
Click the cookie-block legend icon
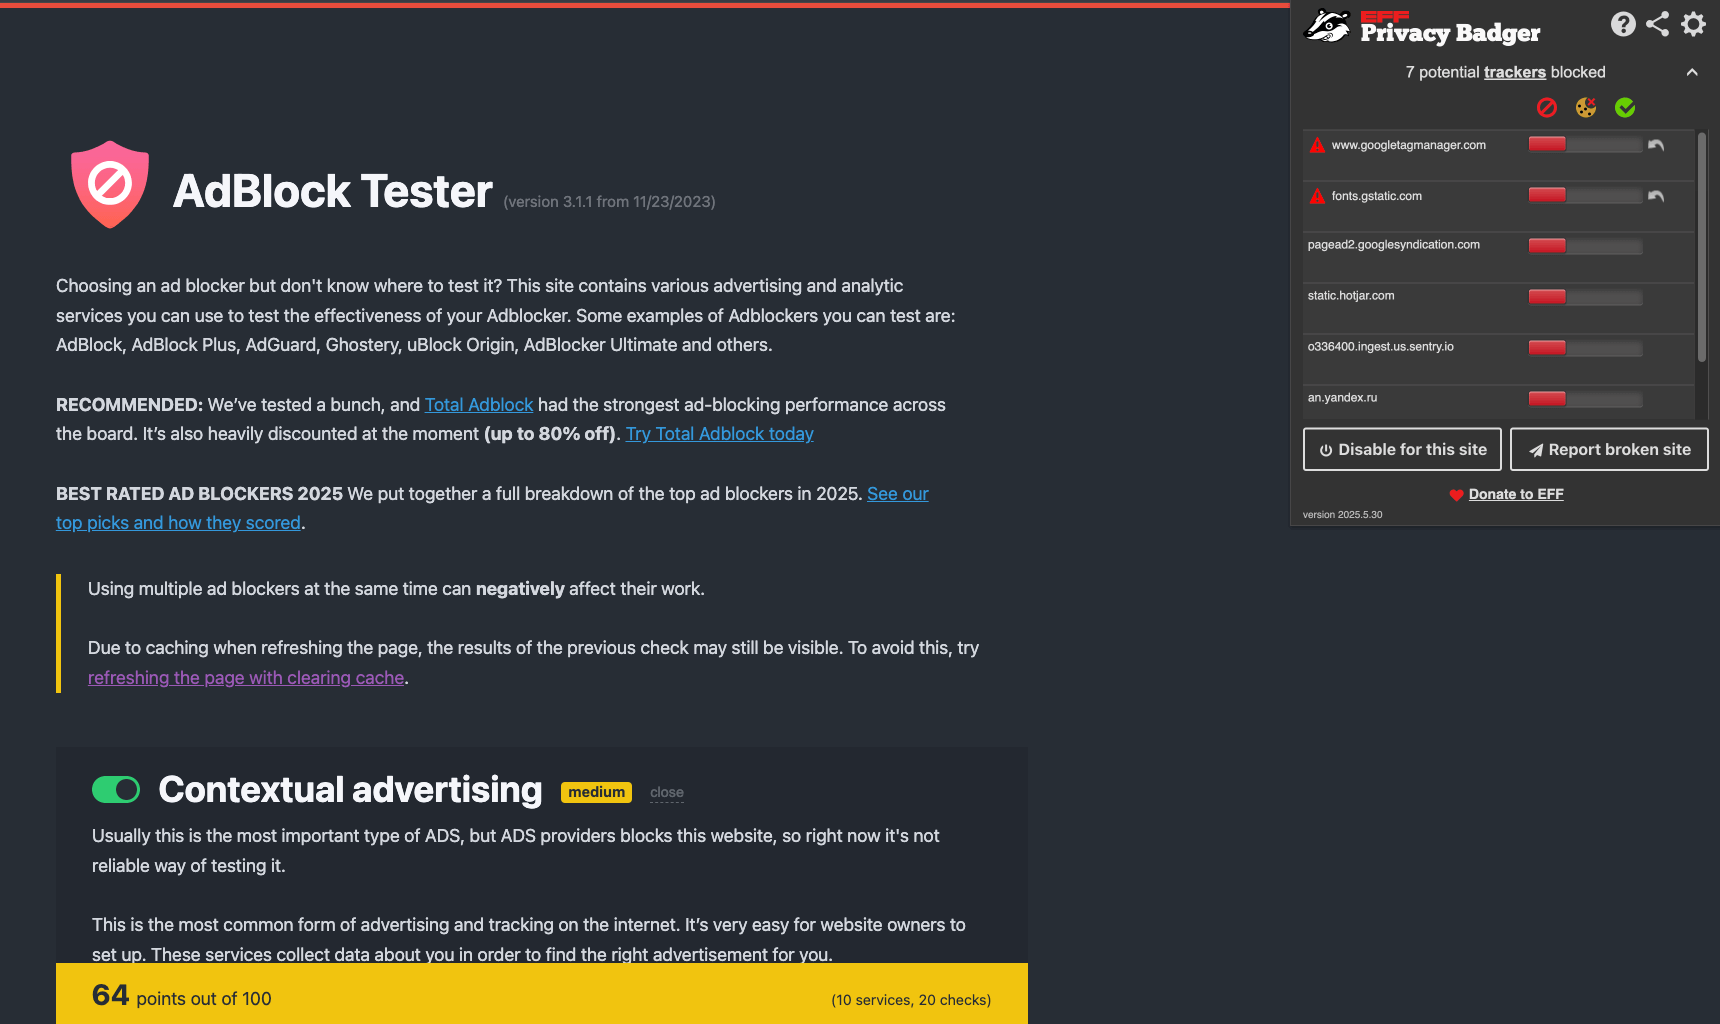(x=1586, y=107)
